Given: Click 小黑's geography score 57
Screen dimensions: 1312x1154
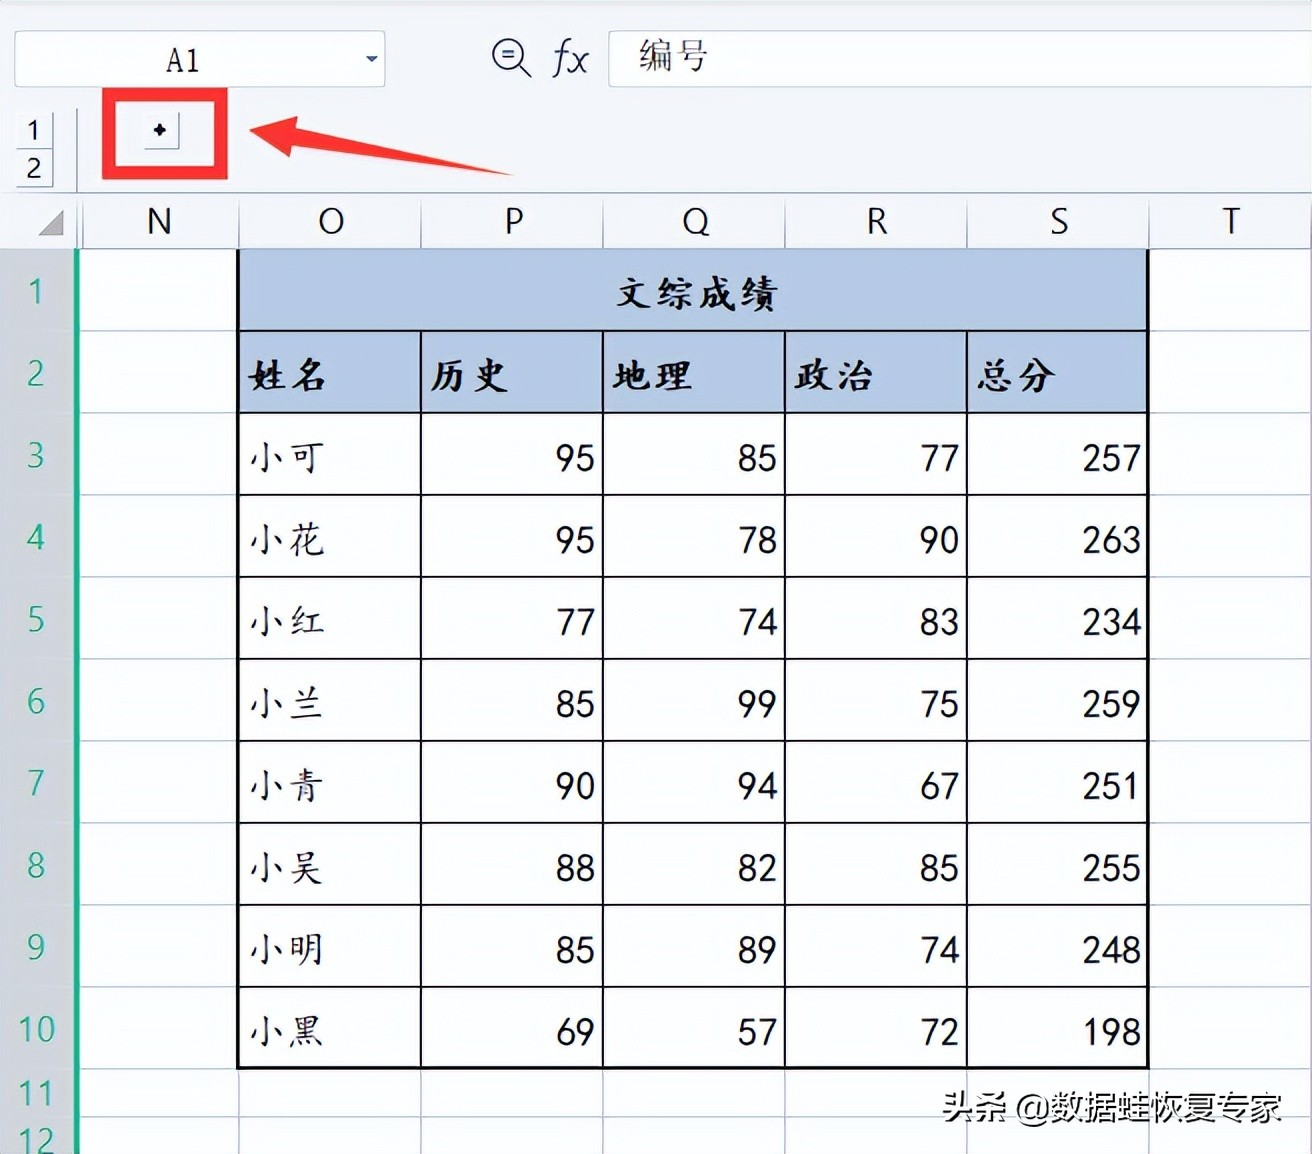Looking at the screenshot, I should click(694, 1029).
